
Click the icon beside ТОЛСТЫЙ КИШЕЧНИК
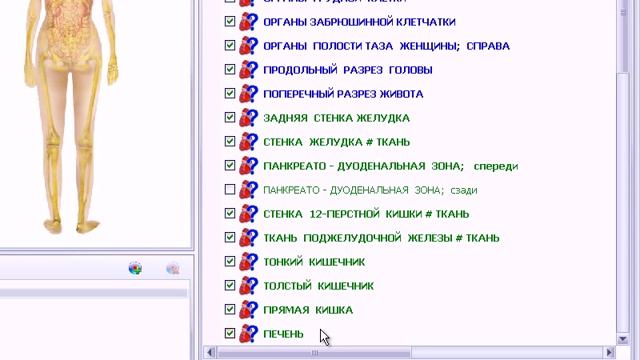(248, 286)
